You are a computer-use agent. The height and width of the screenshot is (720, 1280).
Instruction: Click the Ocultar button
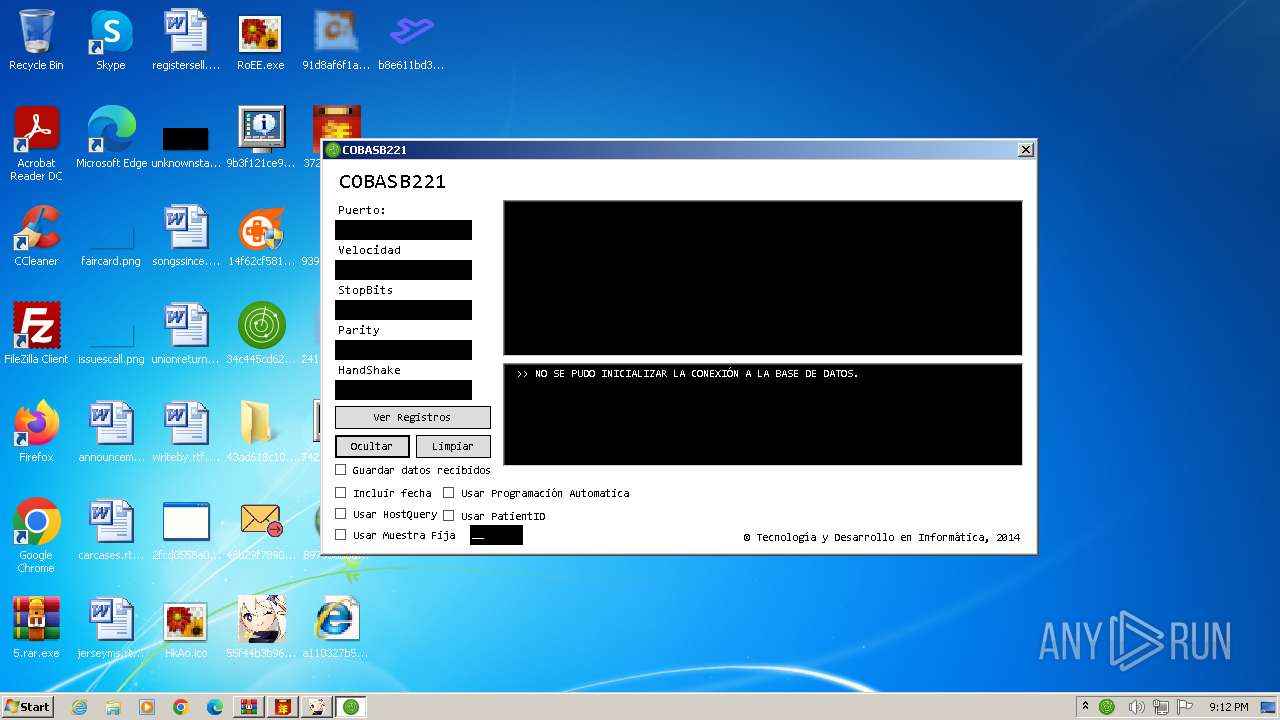[x=372, y=446]
